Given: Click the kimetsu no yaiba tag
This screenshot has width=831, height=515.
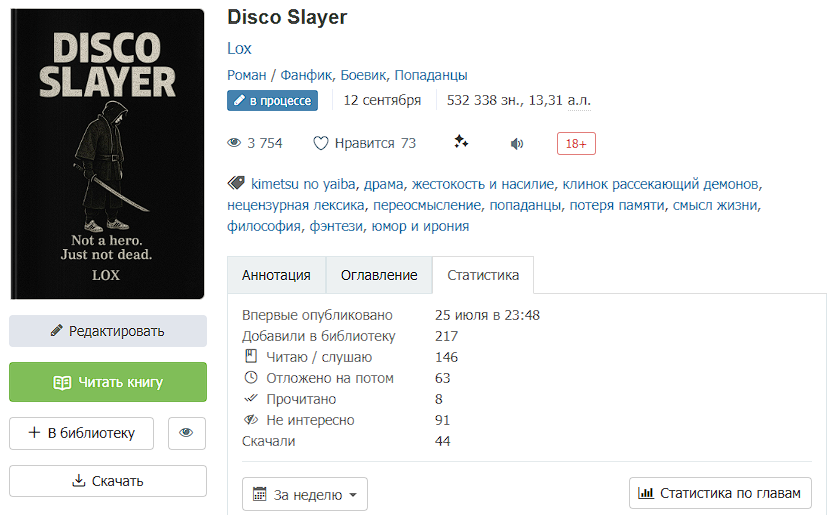Looking at the screenshot, I should click(x=303, y=184).
